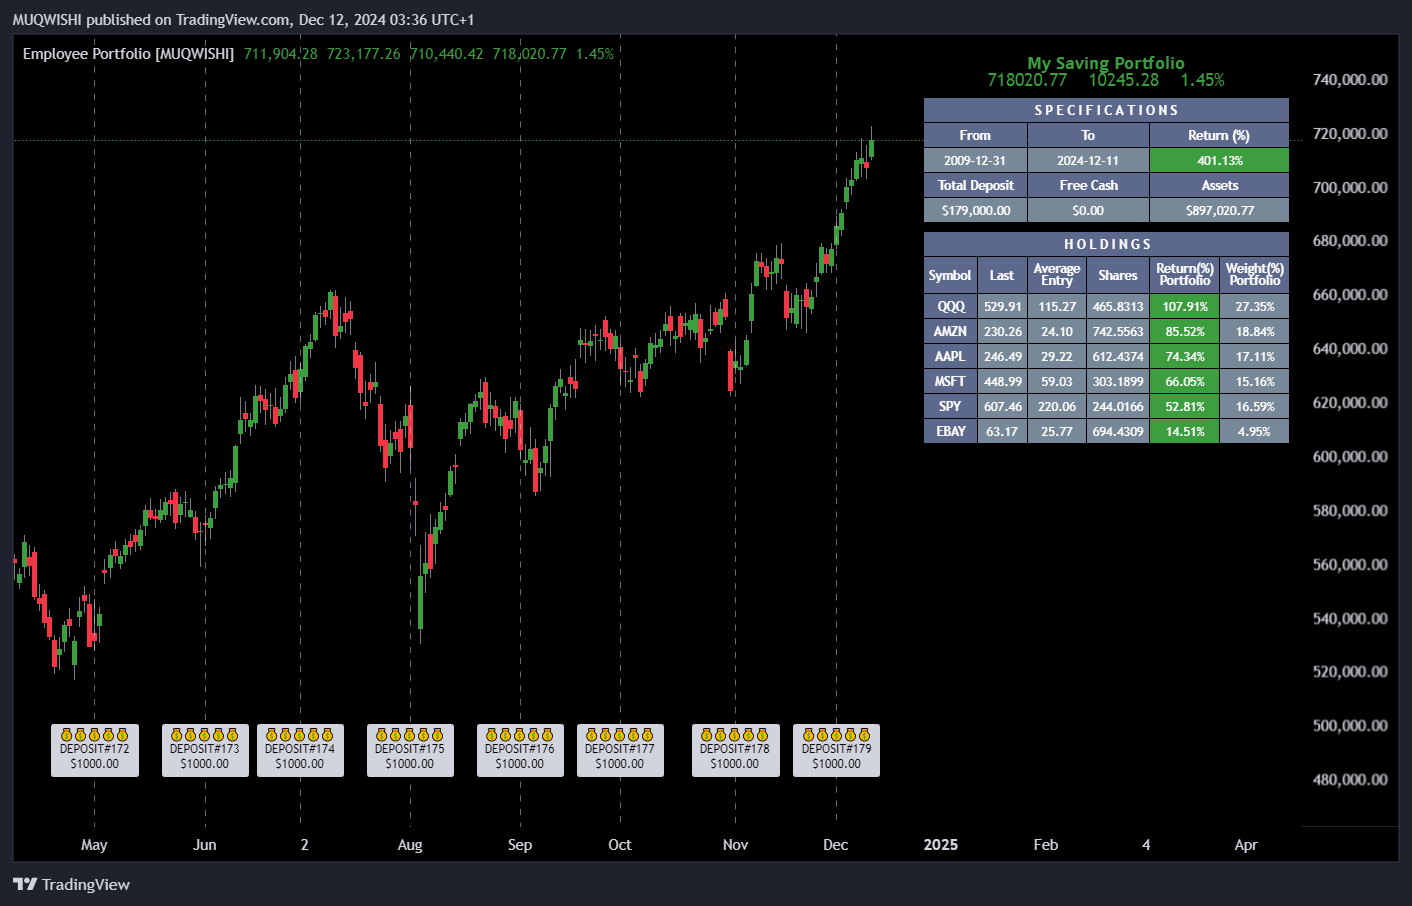Click the To date 2024-12-11 cell
The height and width of the screenshot is (906, 1412).
pyautogui.click(x=1088, y=160)
